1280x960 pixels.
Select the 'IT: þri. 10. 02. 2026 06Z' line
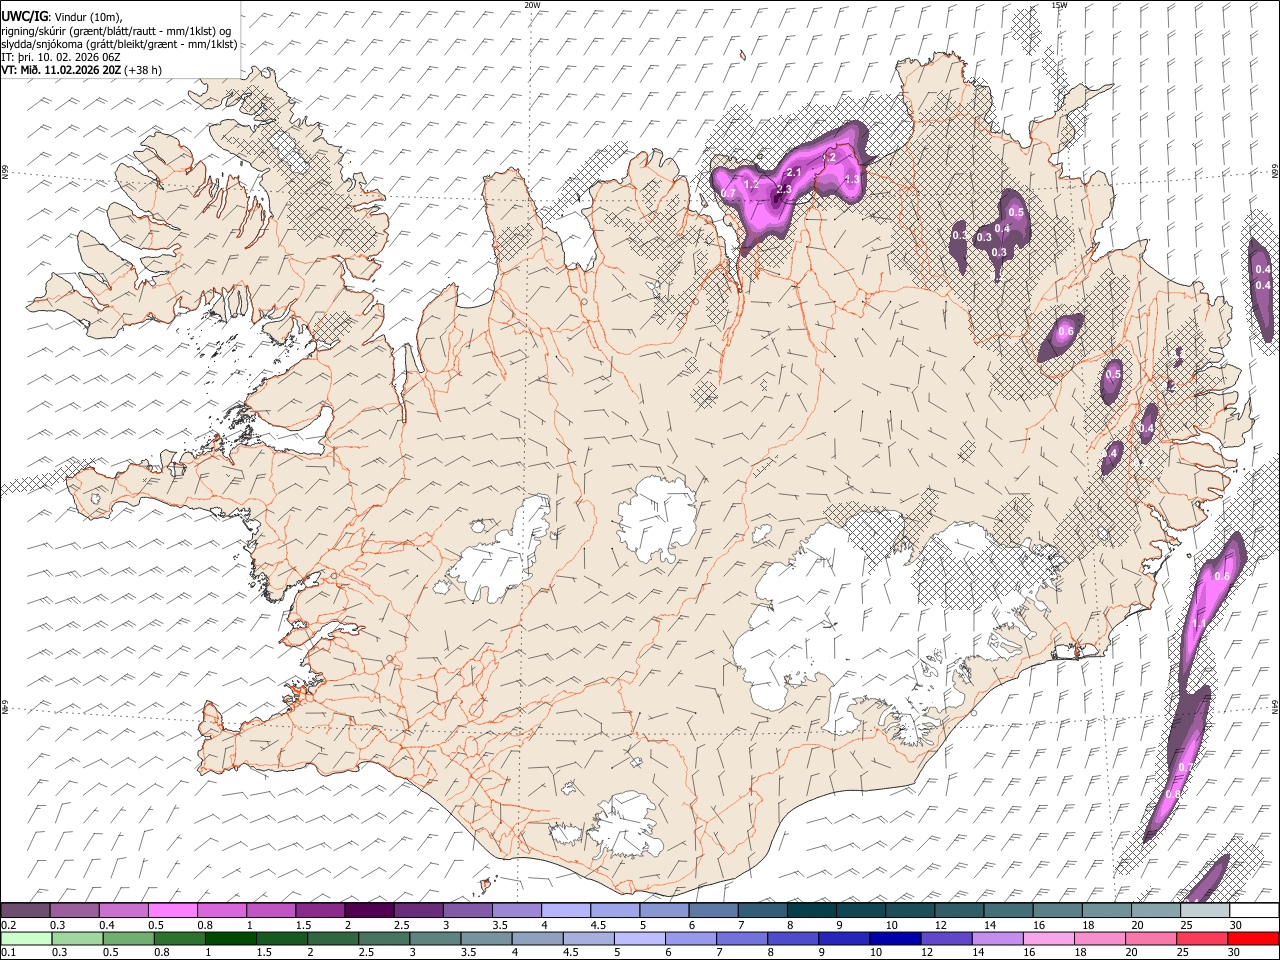61,57
